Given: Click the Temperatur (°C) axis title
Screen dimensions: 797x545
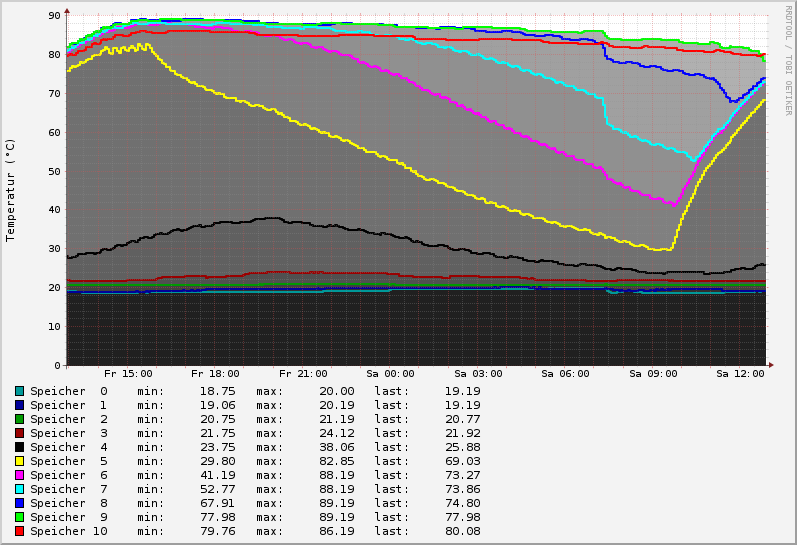Looking at the screenshot, I should point(11,190).
